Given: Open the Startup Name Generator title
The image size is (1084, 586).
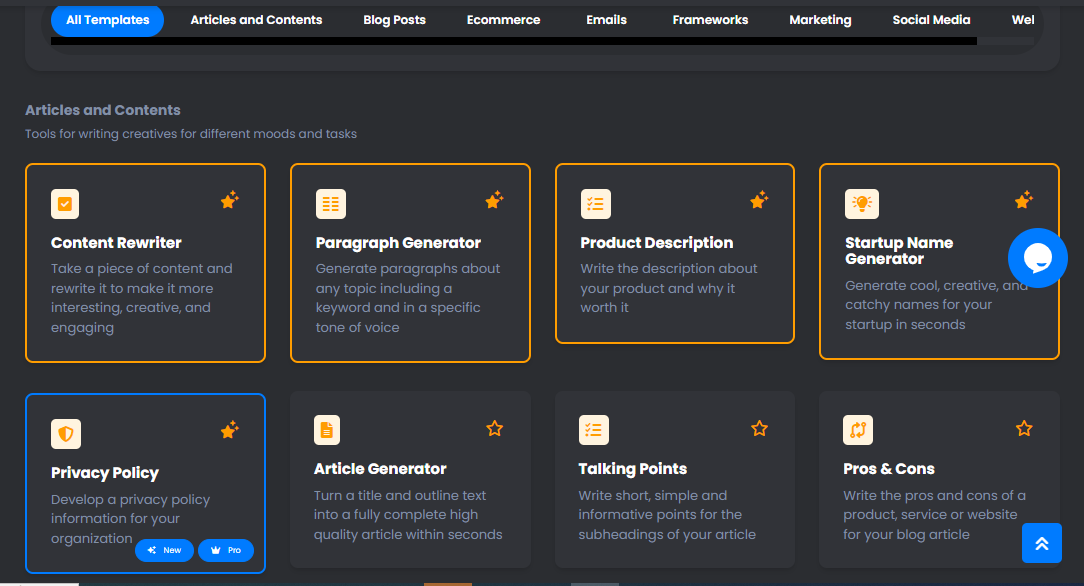Looking at the screenshot, I should [x=899, y=251].
